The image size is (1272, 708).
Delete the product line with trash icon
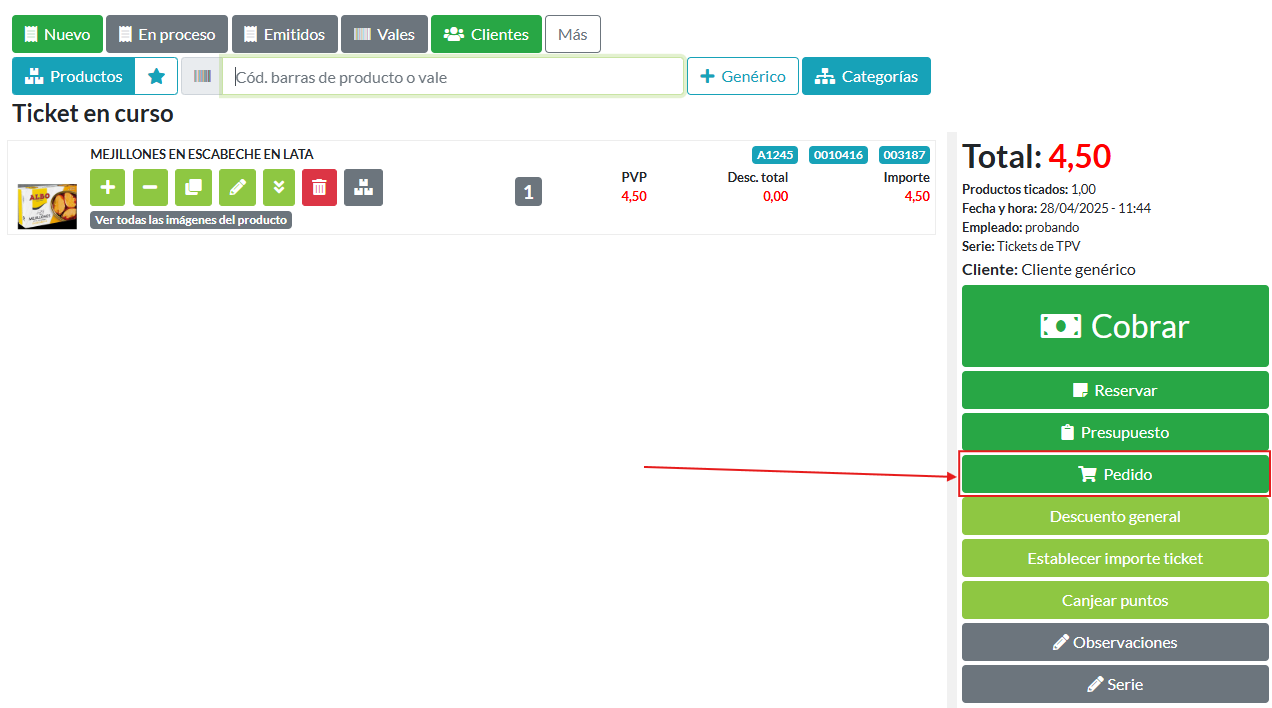[319, 187]
